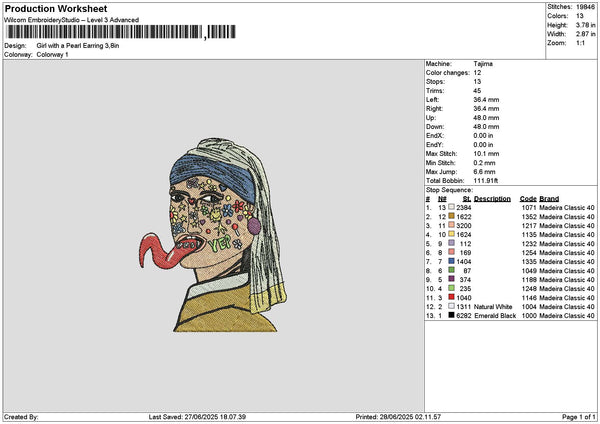Click the Machine Tajima entry
Screen dimensions: 600x424
[460, 64]
